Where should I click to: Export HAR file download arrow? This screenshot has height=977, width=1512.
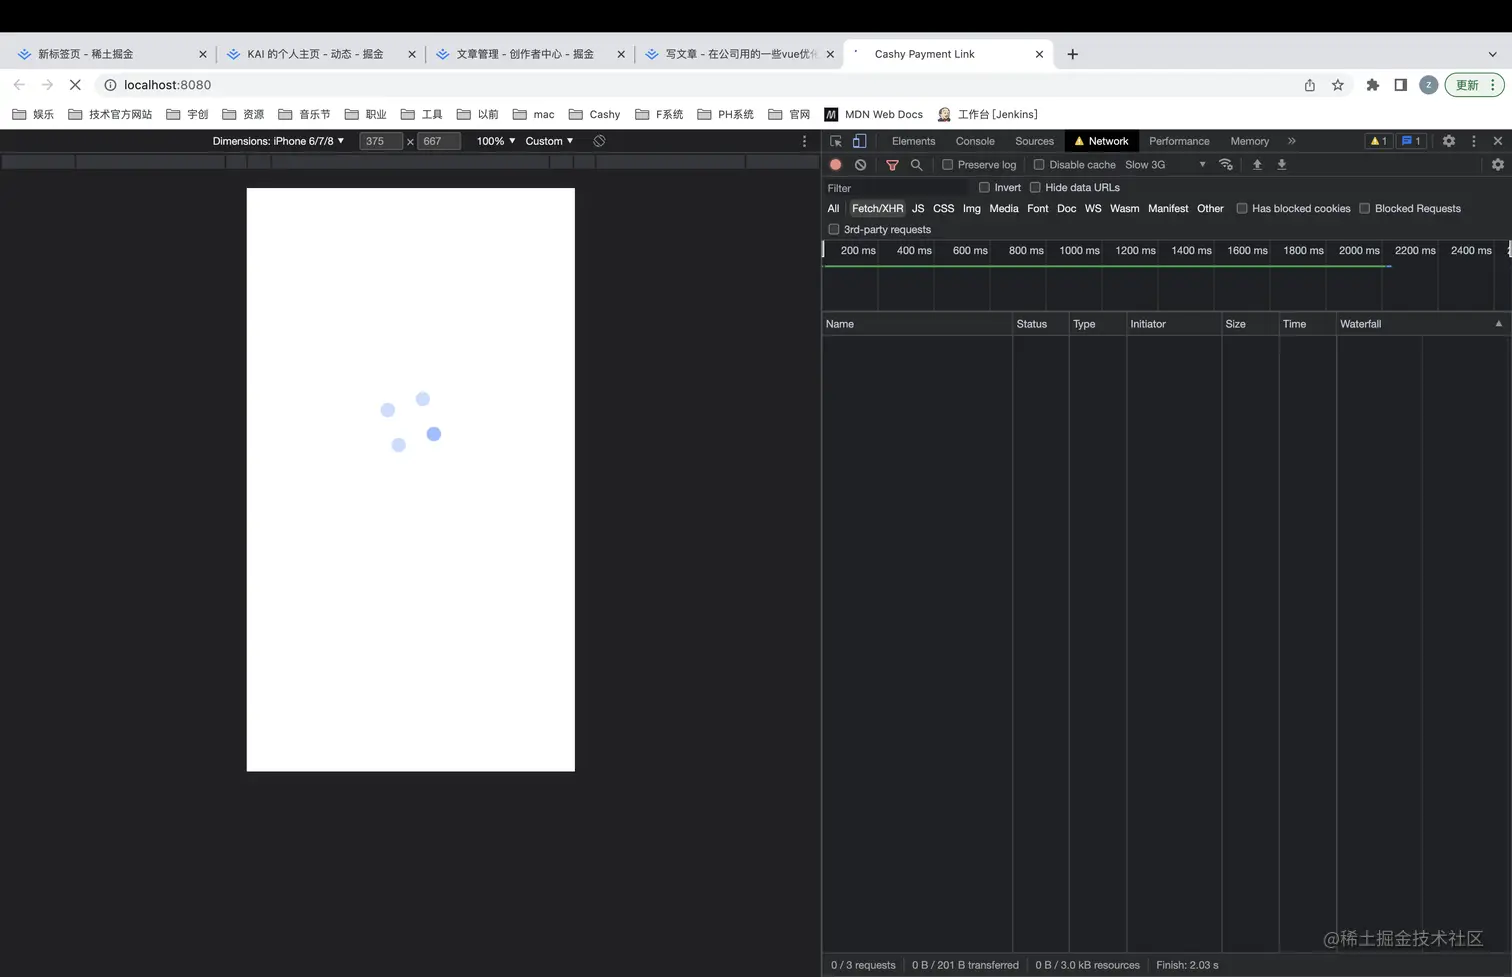(1281, 165)
